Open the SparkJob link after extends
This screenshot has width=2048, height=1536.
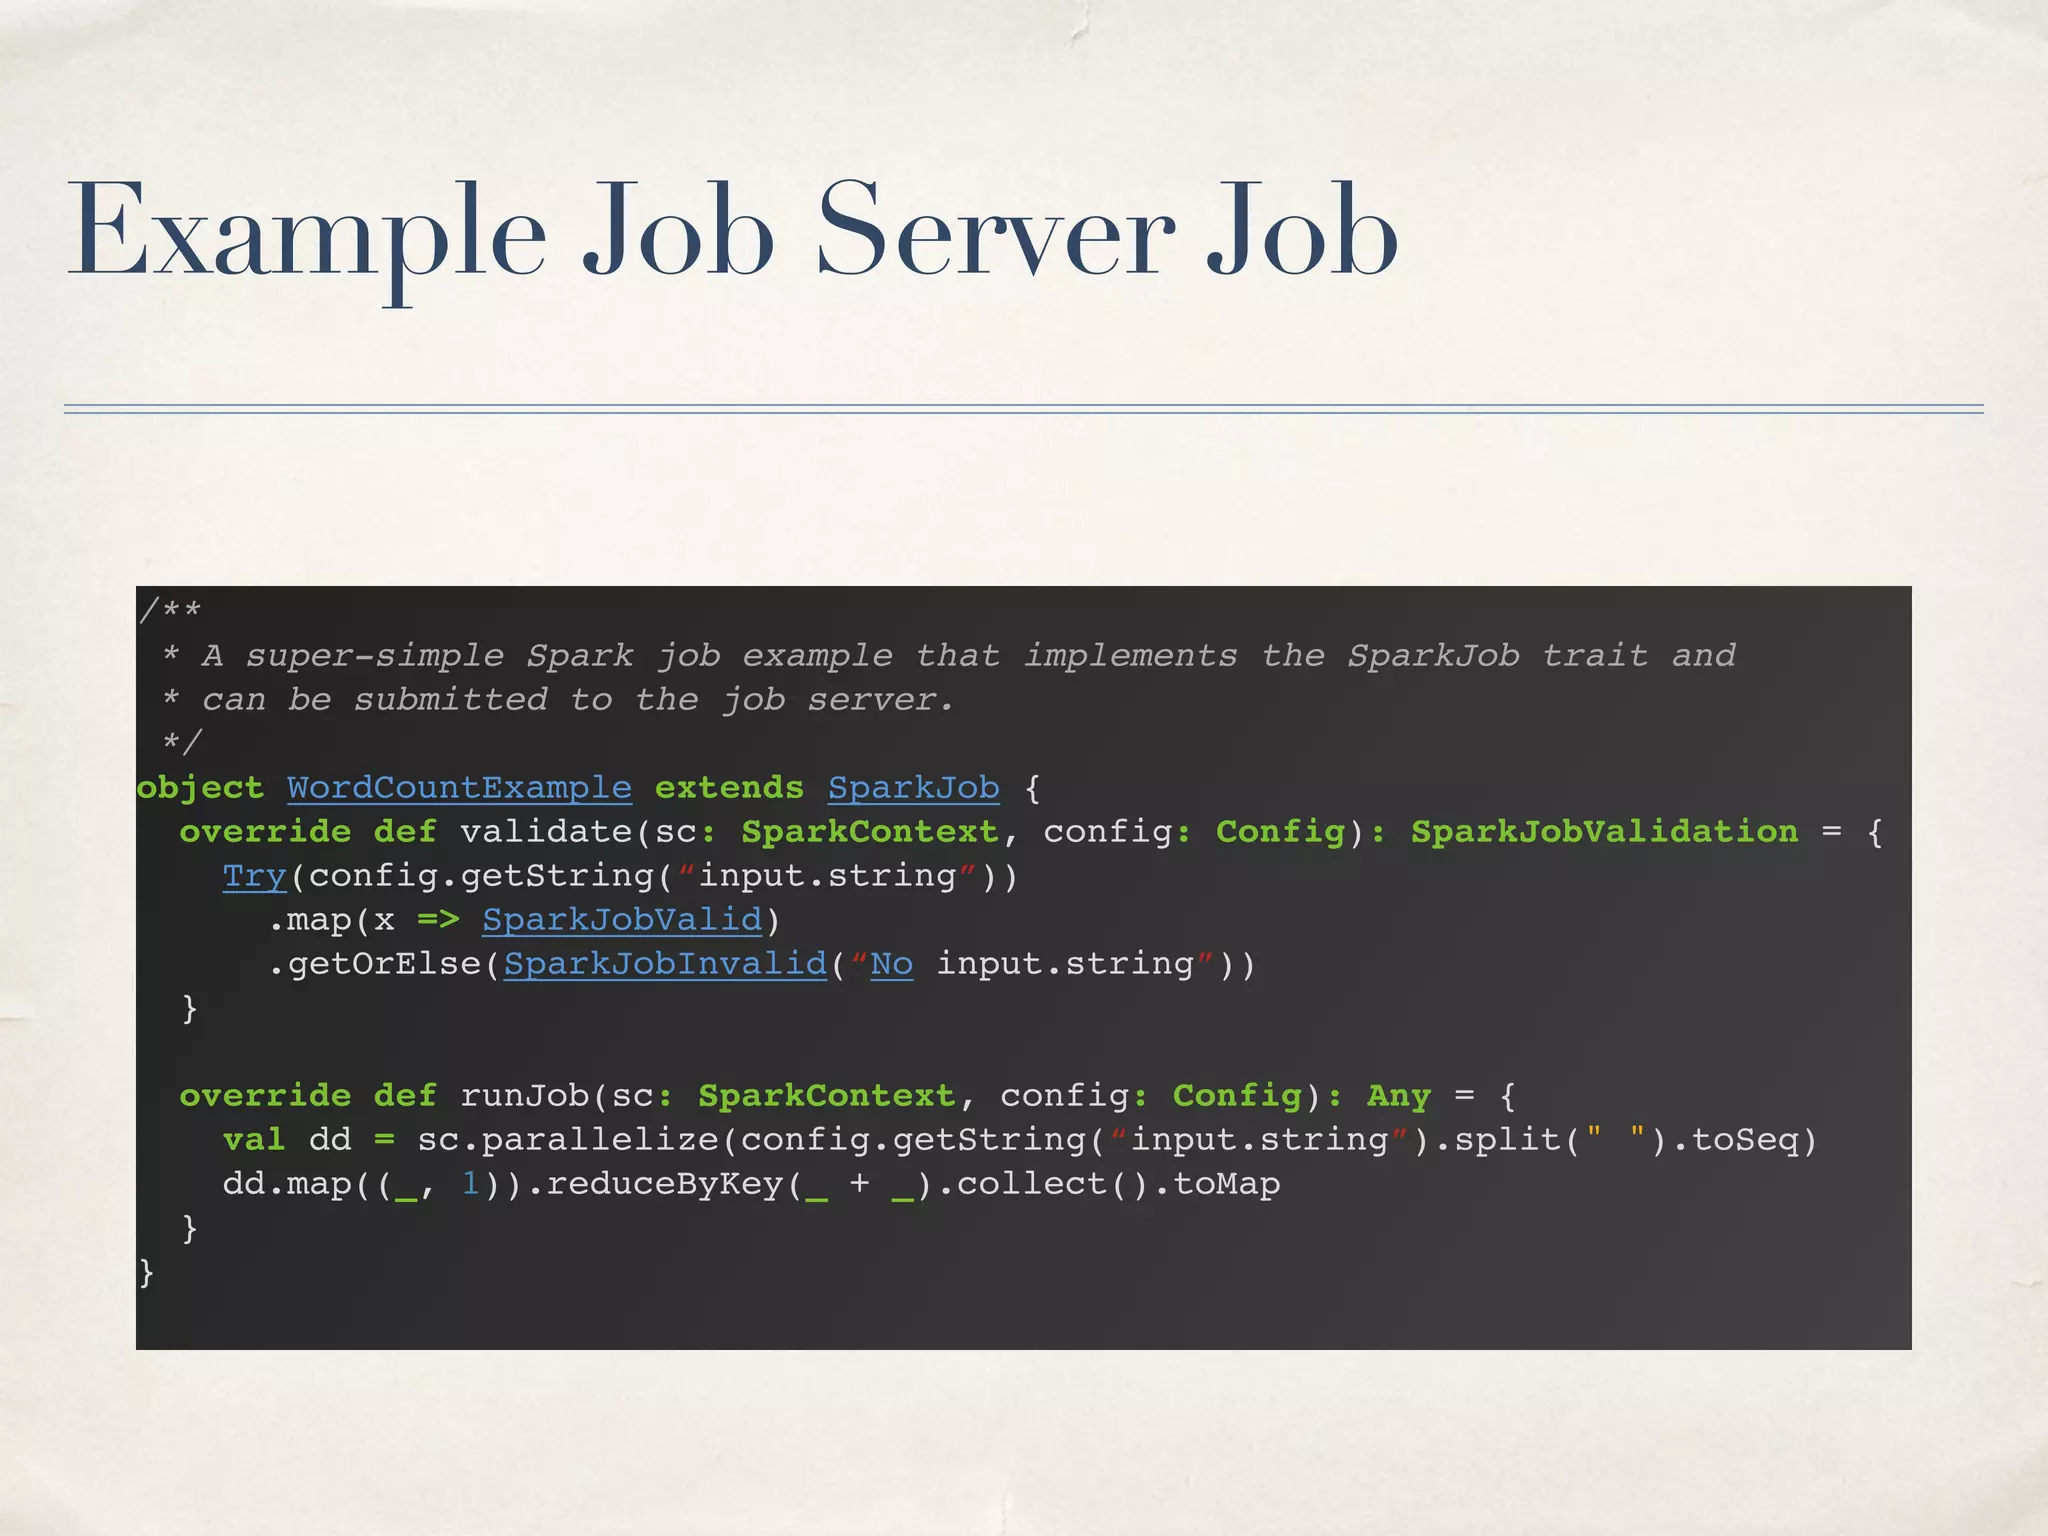click(914, 788)
